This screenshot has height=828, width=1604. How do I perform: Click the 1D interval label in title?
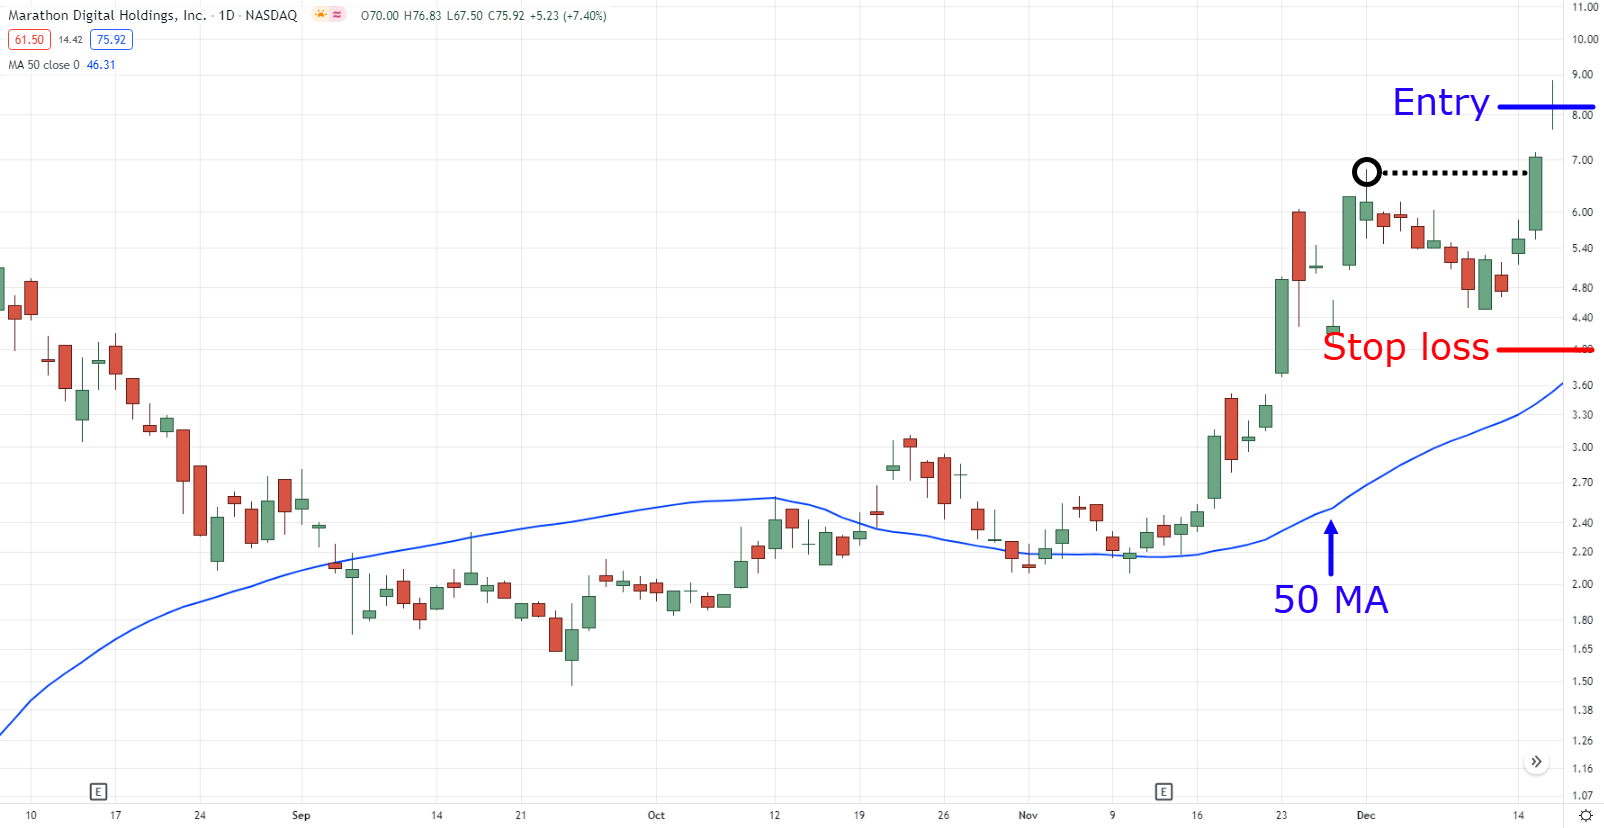coord(227,15)
